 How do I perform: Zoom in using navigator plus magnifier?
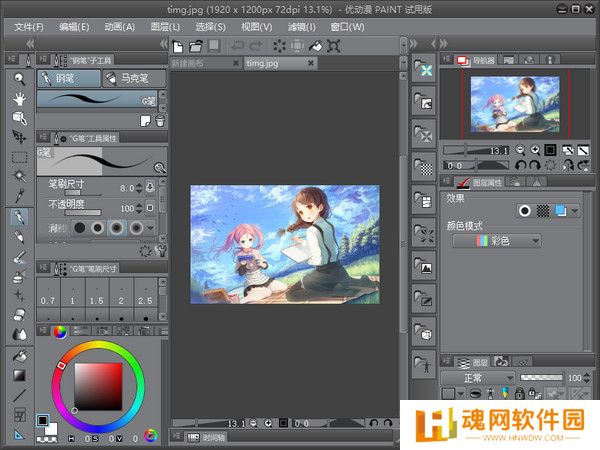coord(535,150)
